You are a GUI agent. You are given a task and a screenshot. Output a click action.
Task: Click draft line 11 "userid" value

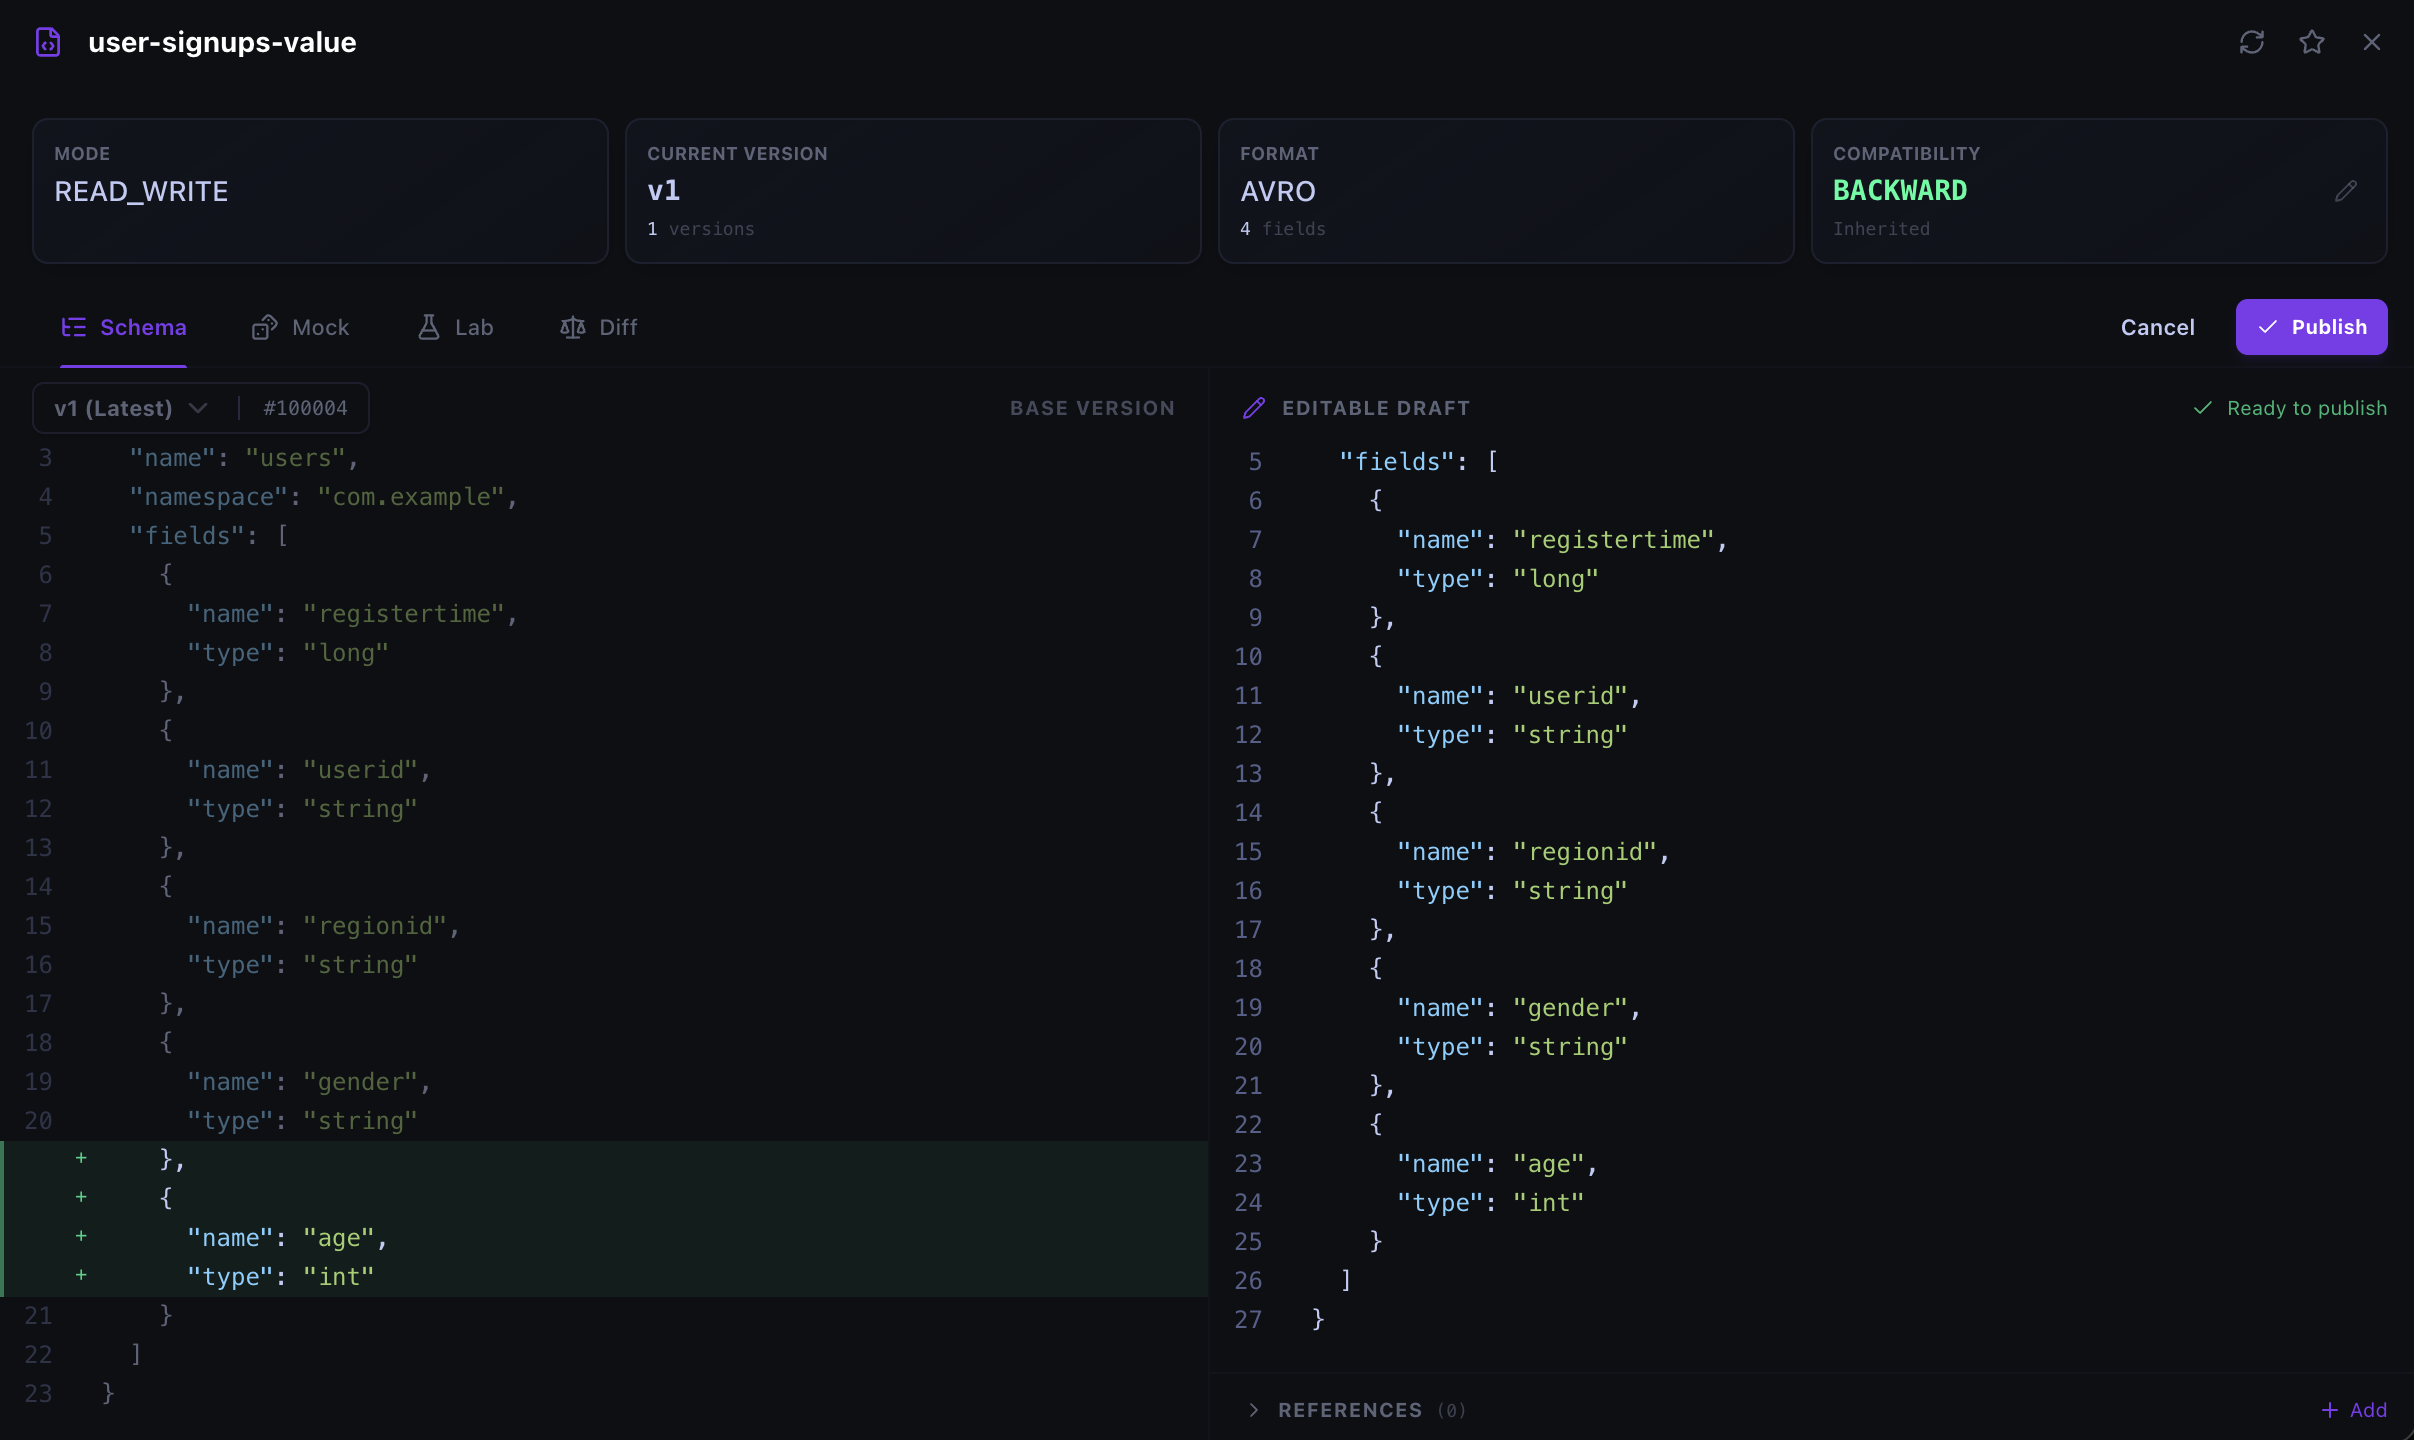1570,696
